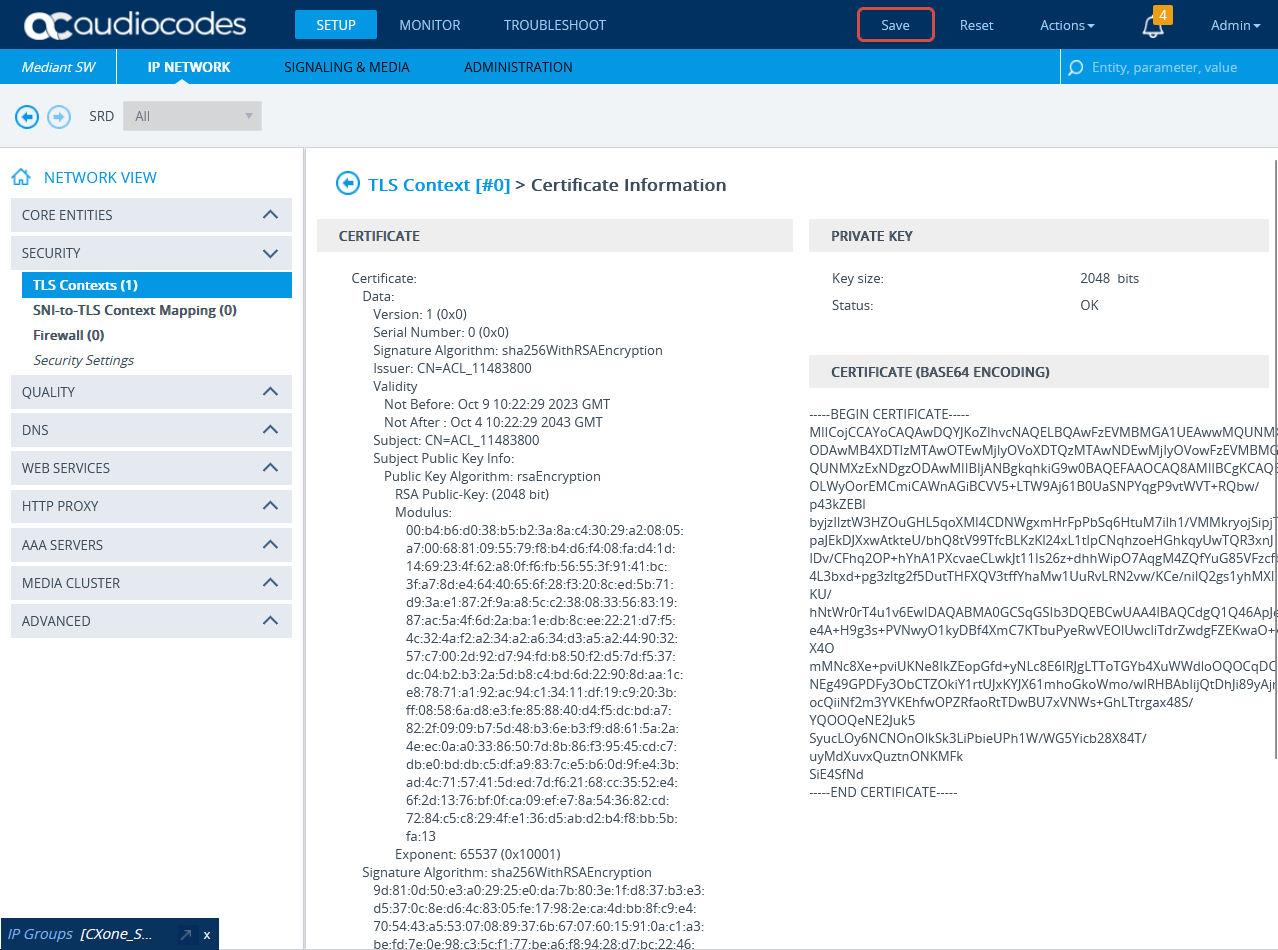Open the Network View link
The image size is (1278, 950).
point(100,177)
